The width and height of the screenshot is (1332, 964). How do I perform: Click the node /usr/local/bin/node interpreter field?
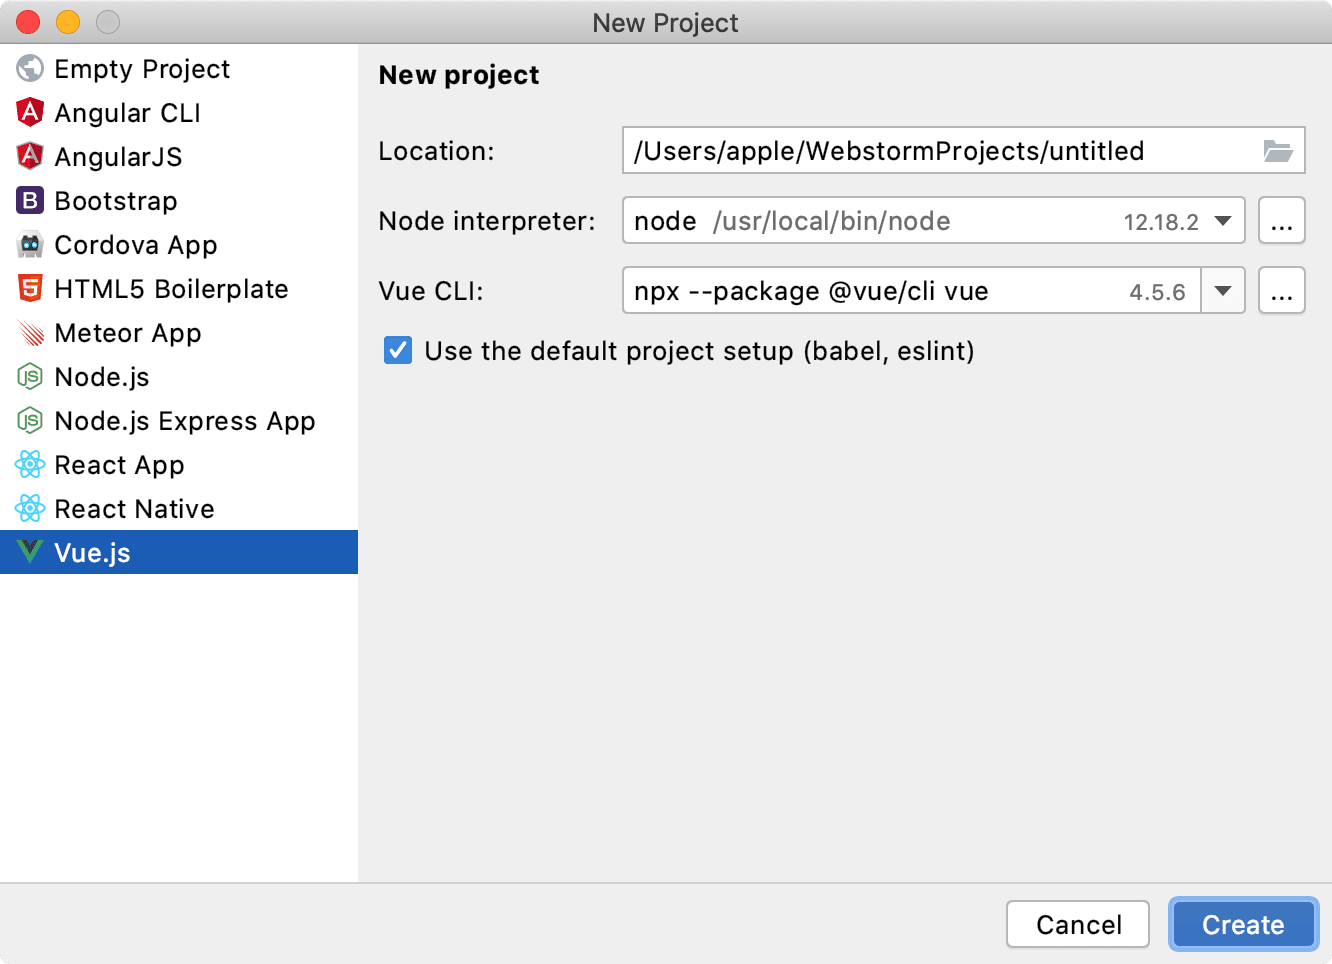coord(933,221)
